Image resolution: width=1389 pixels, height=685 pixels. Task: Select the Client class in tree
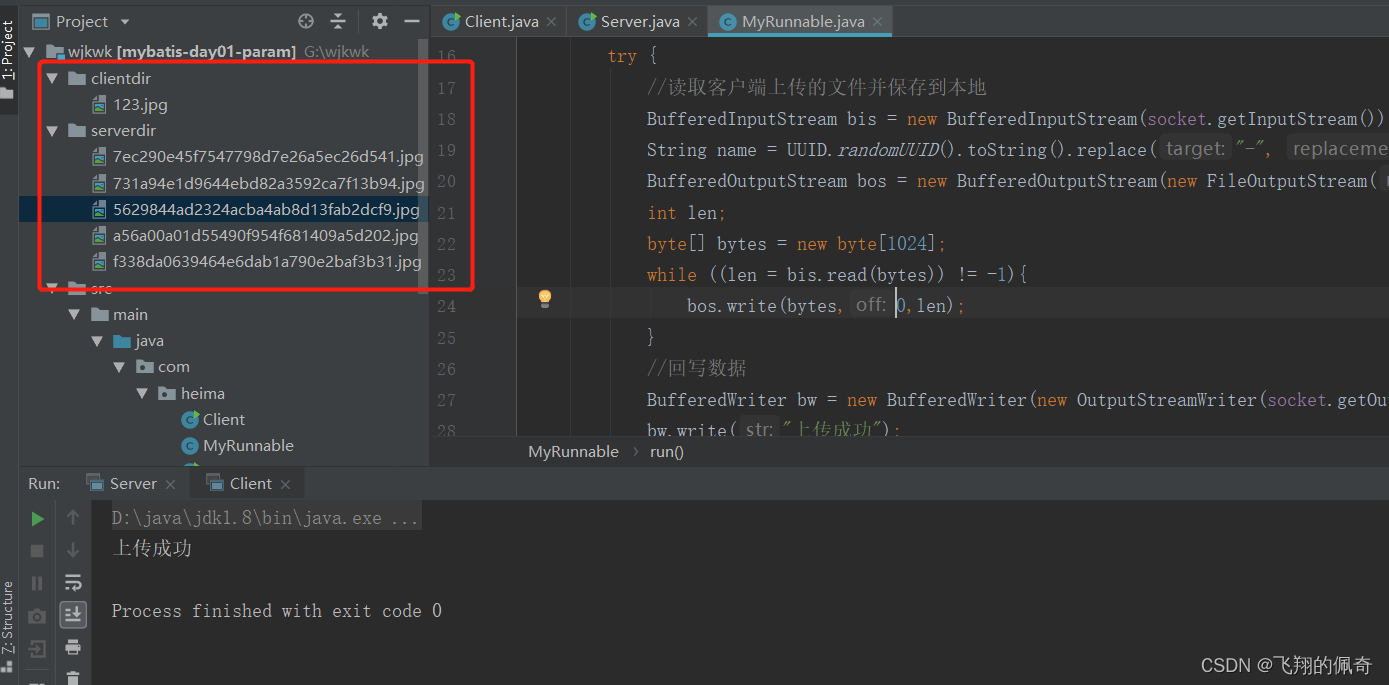pos(213,419)
